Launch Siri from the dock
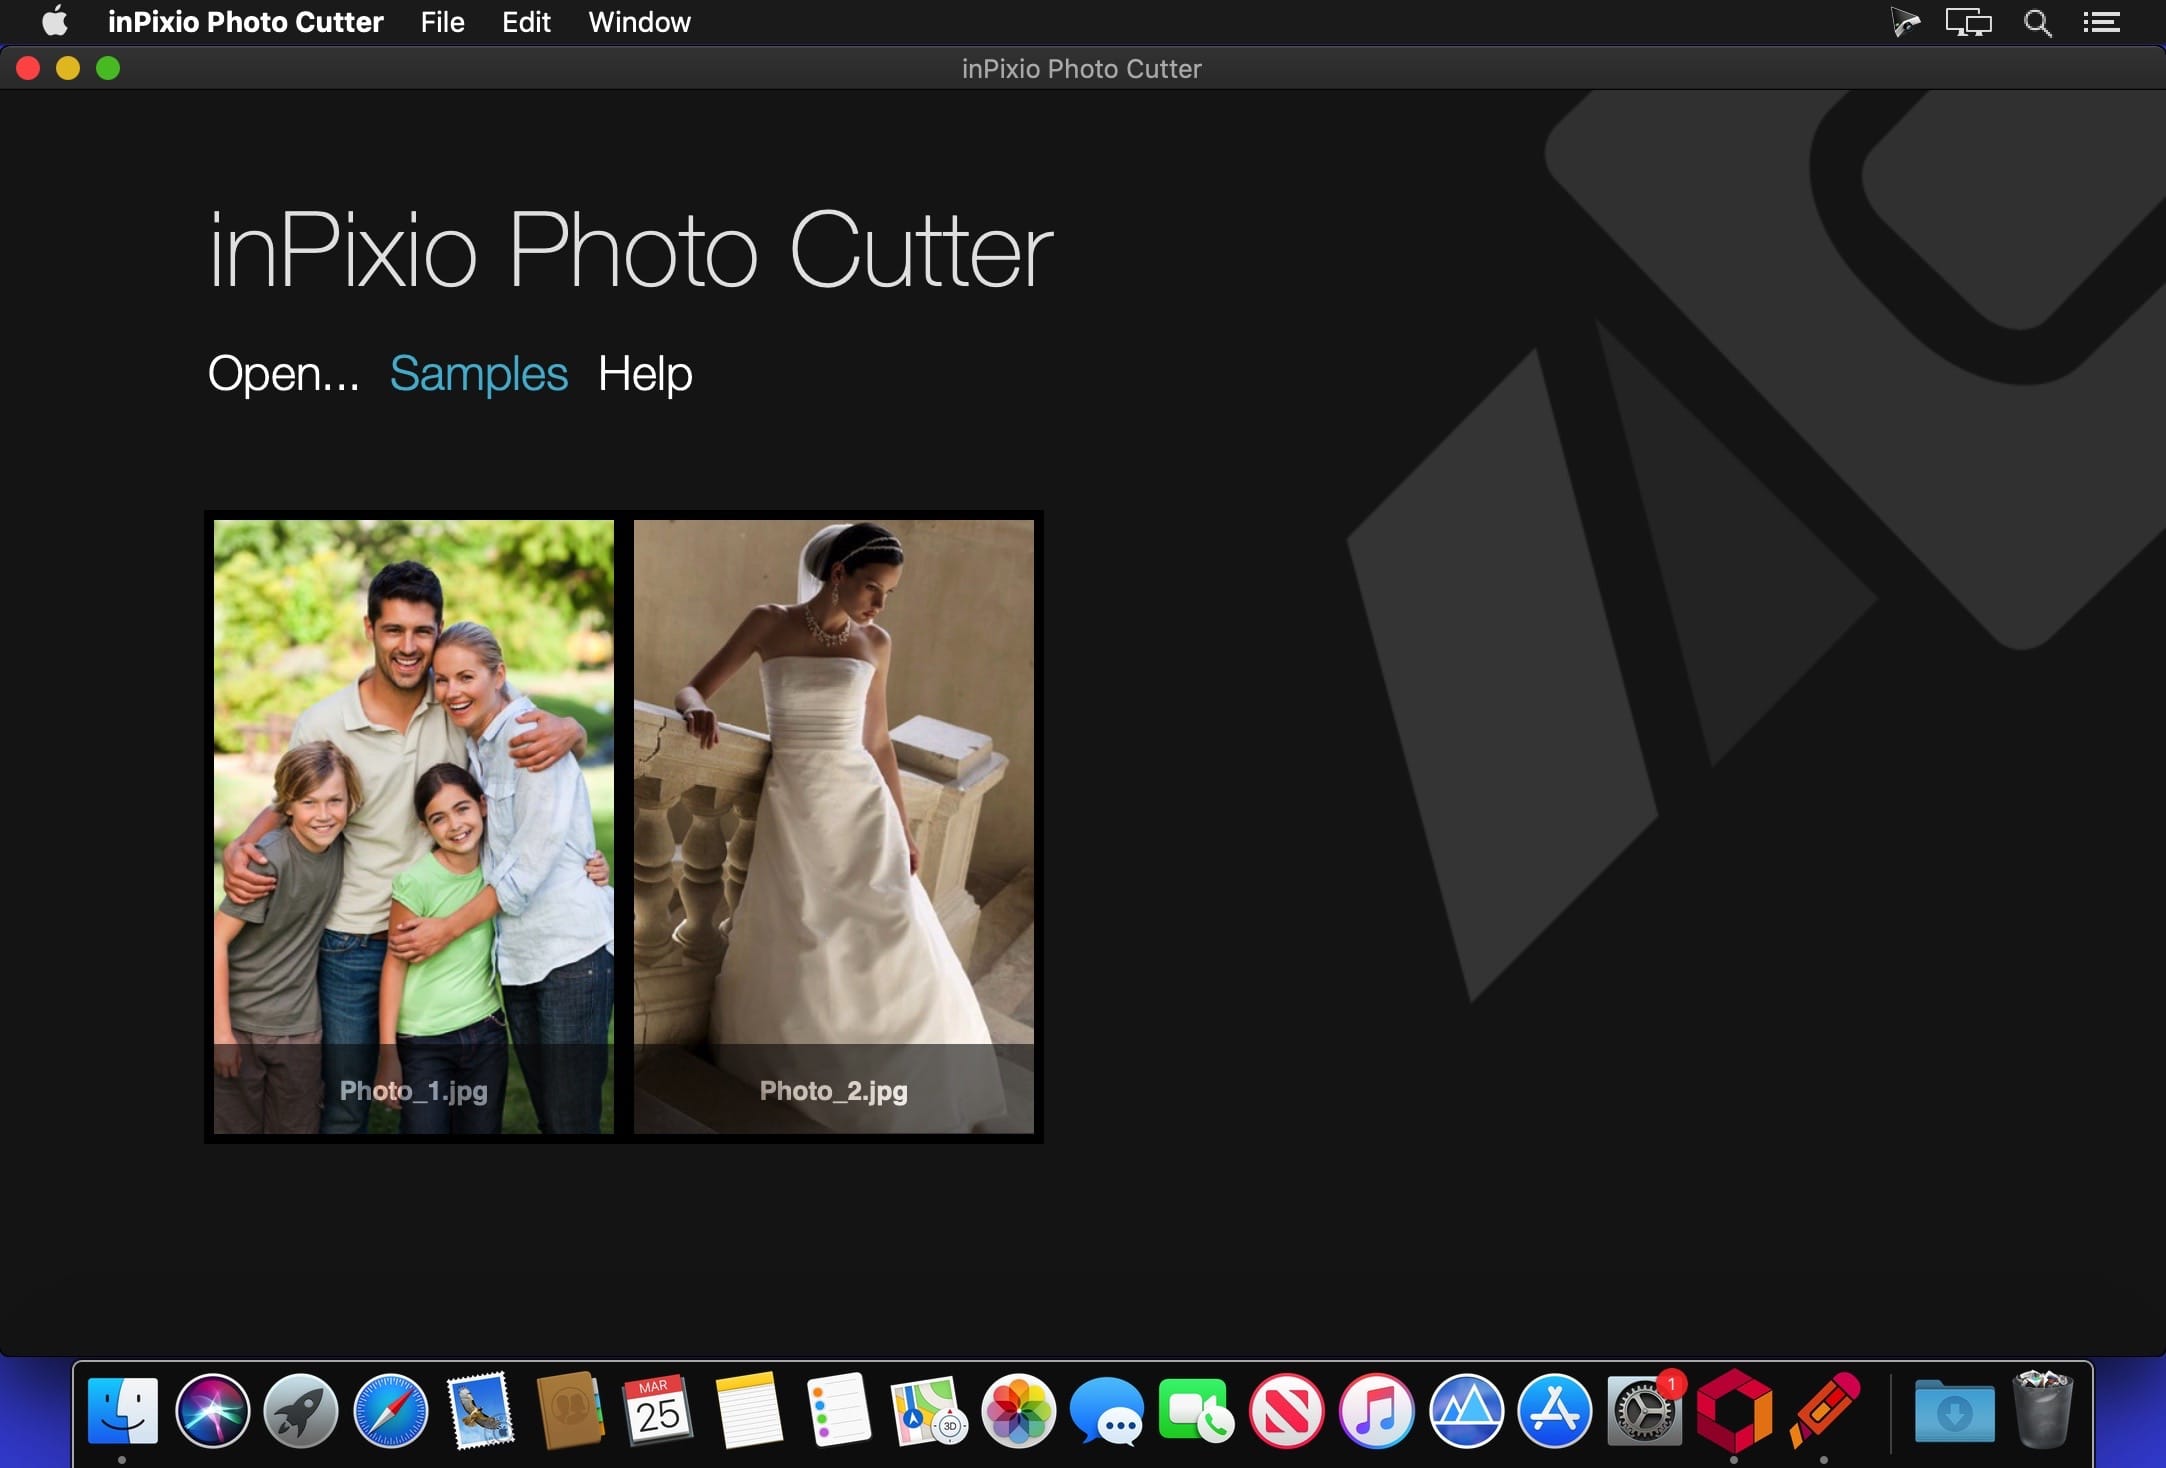 [x=212, y=1411]
